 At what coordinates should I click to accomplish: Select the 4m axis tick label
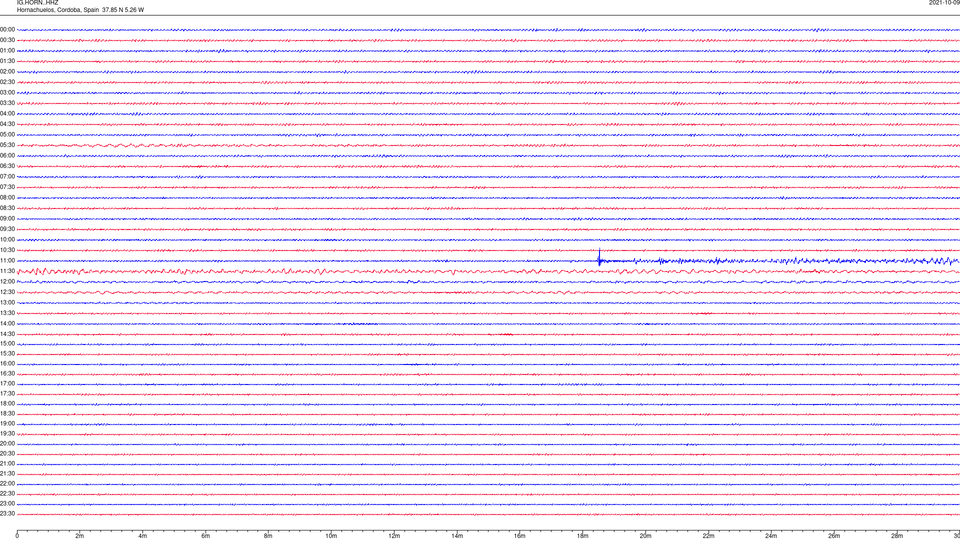click(143, 536)
